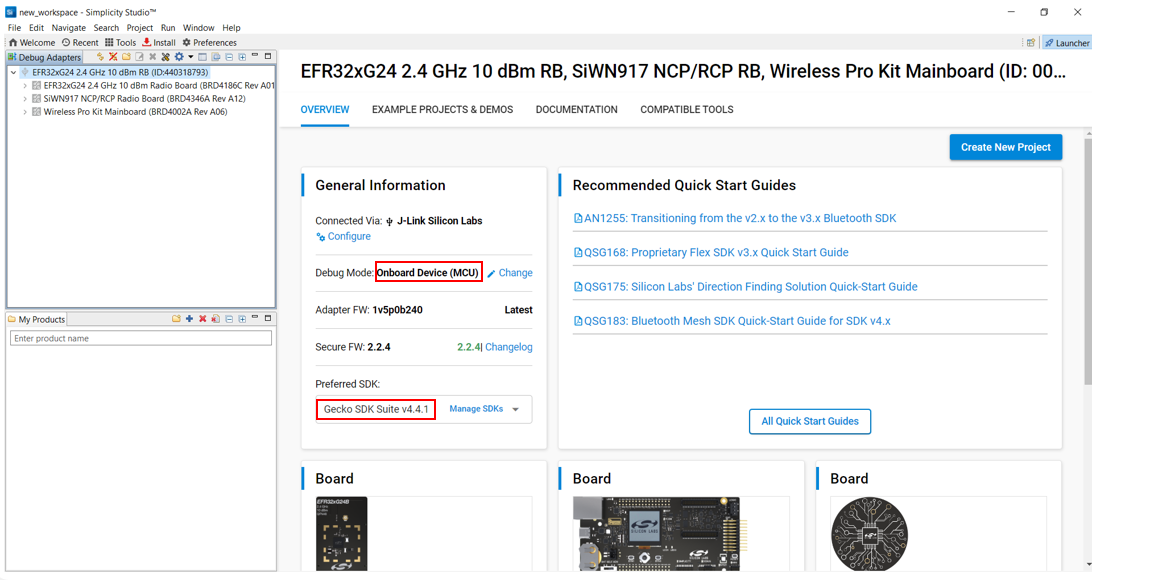
Task: Click the Welcome home icon
Action: tap(13, 43)
